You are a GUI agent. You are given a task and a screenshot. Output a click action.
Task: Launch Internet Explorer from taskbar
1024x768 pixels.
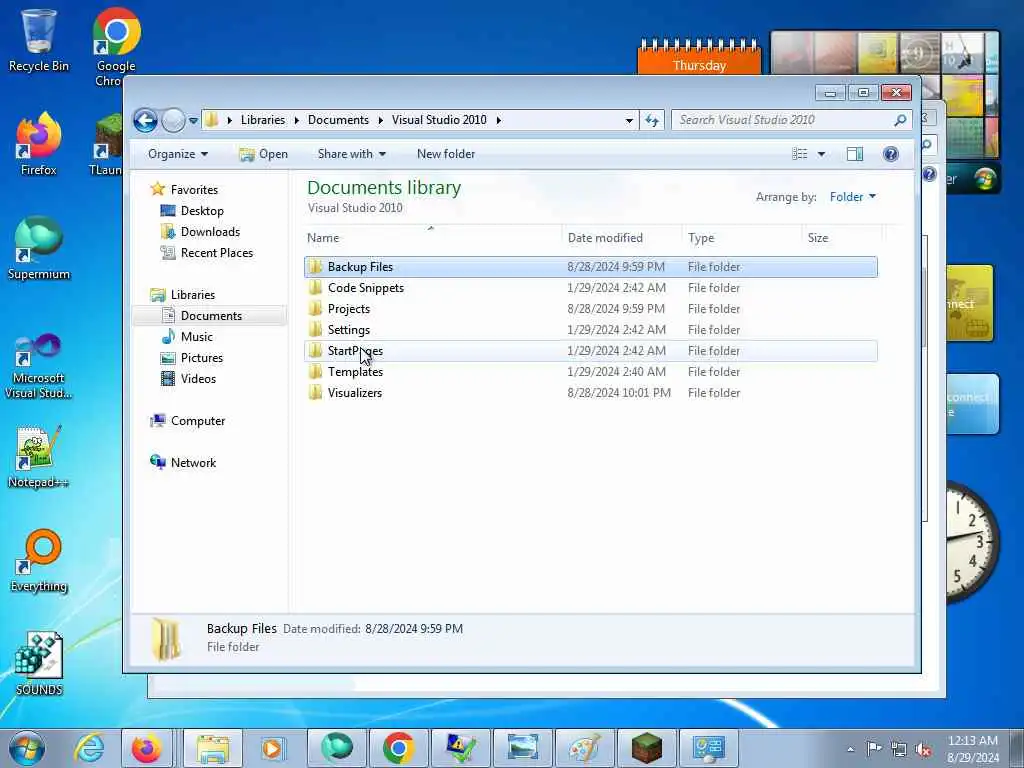[88, 748]
